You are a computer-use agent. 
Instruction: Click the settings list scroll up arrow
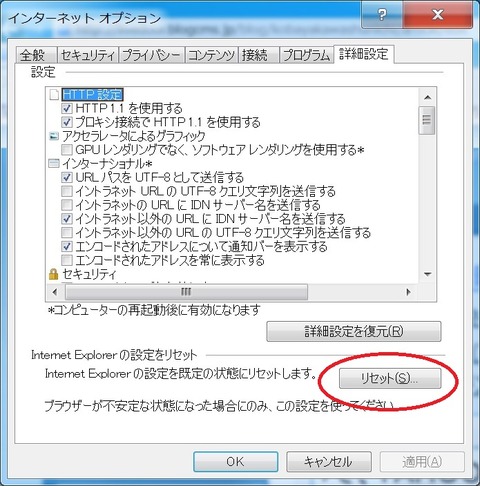click(x=427, y=97)
